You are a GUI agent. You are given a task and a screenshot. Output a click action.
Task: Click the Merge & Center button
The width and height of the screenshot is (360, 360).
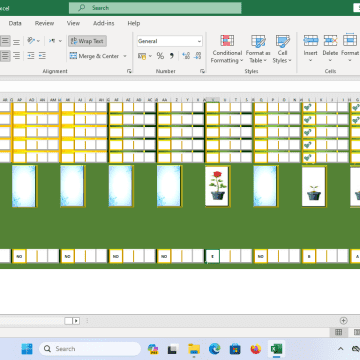click(x=94, y=56)
